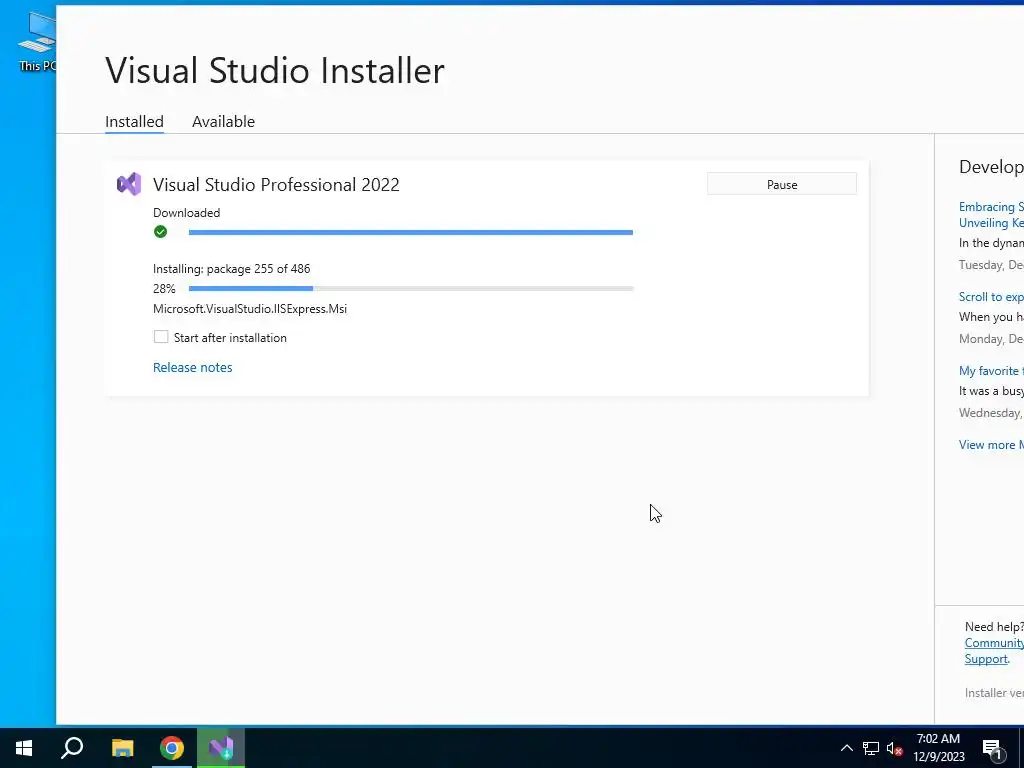Click the Visual Studio Professional 2022 logo icon
Screen dimensions: 1024x768
click(x=129, y=184)
